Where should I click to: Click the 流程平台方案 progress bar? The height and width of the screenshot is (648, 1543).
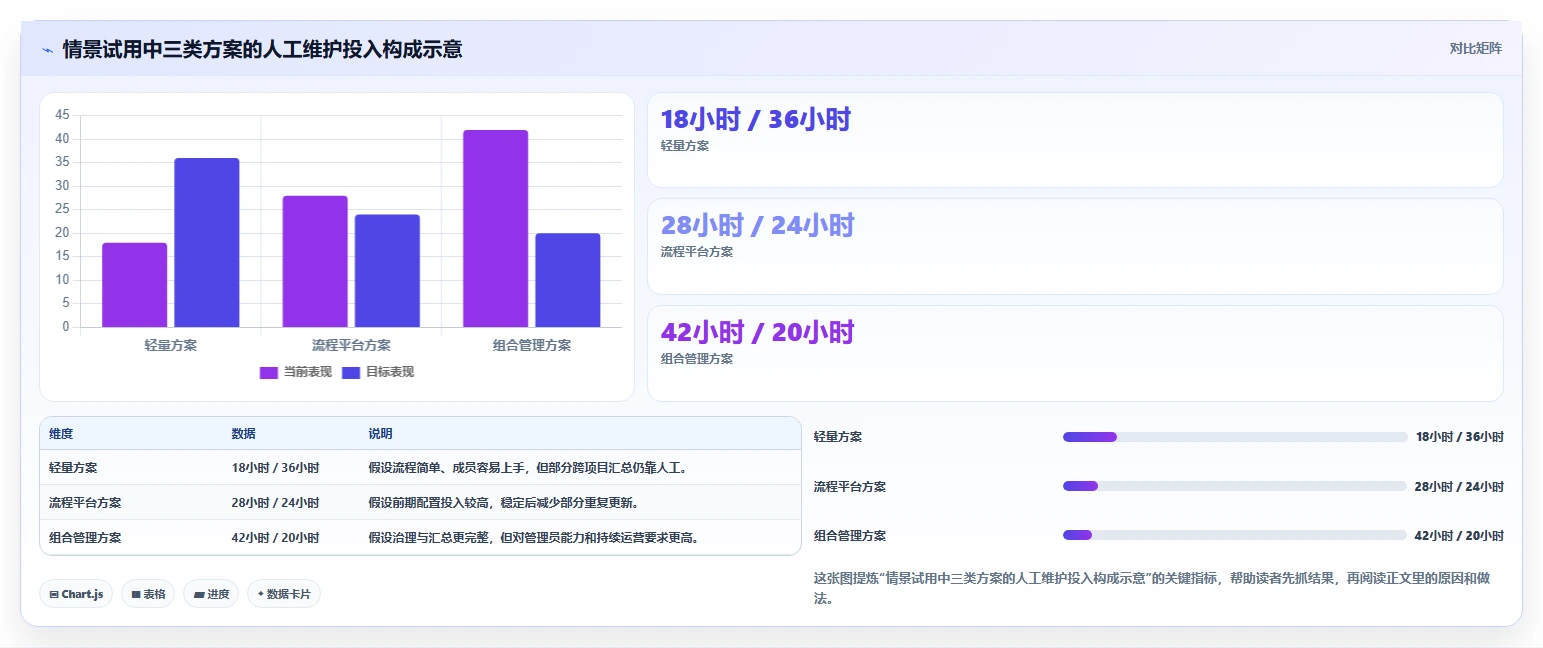(x=1235, y=486)
